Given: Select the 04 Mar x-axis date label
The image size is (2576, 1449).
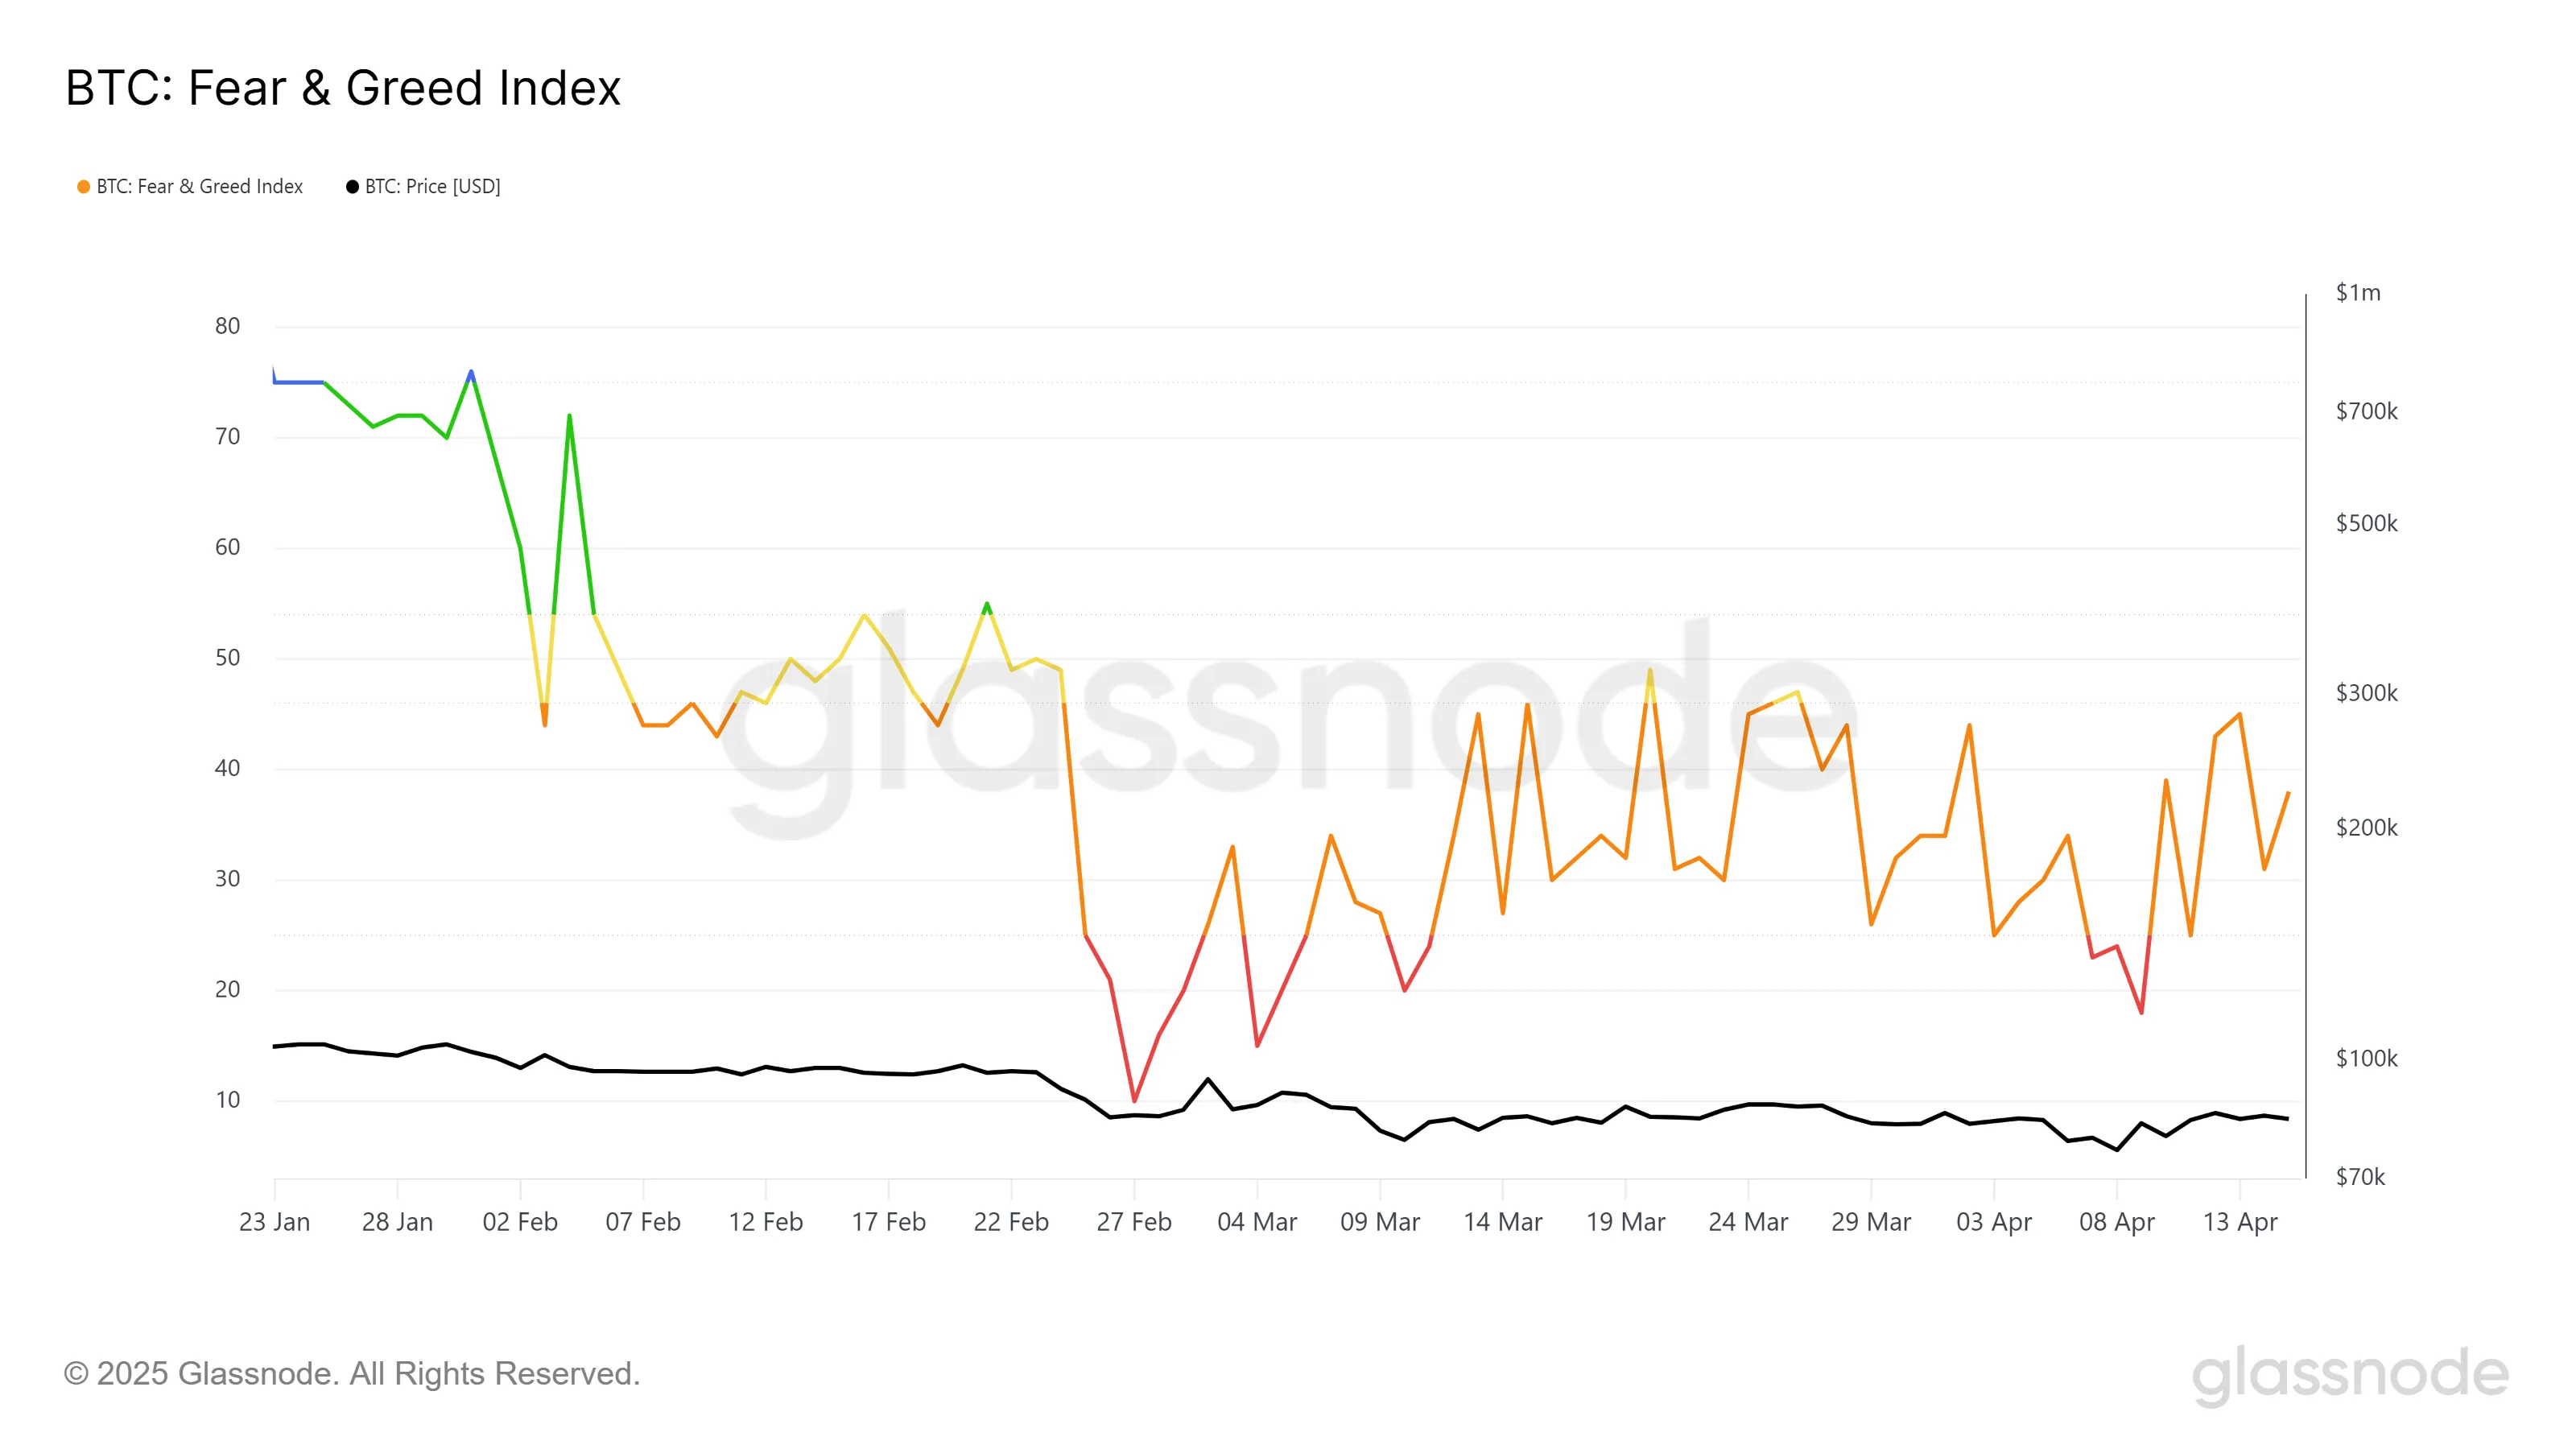Looking at the screenshot, I should [x=1257, y=1222].
